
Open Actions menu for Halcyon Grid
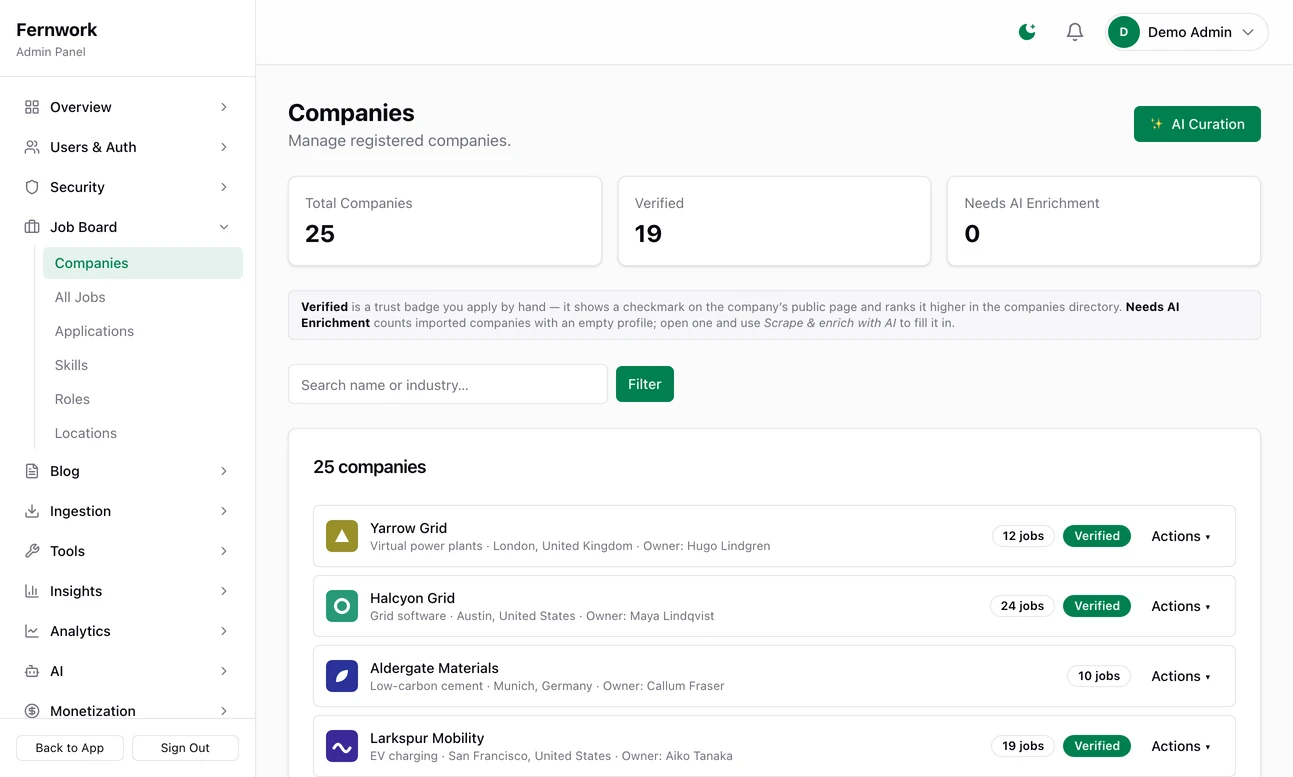click(x=1181, y=606)
